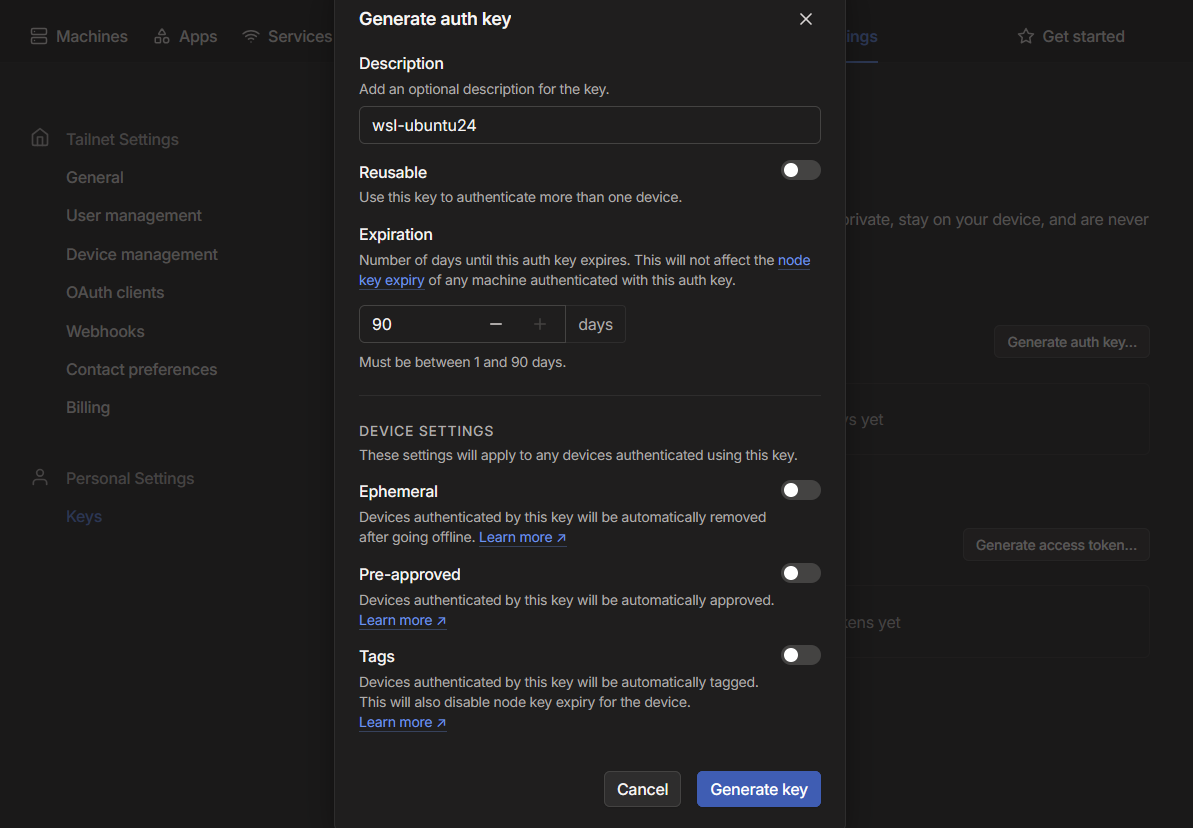Click the Personal Settings heading text
1193x828 pixels.
(130, 478)
